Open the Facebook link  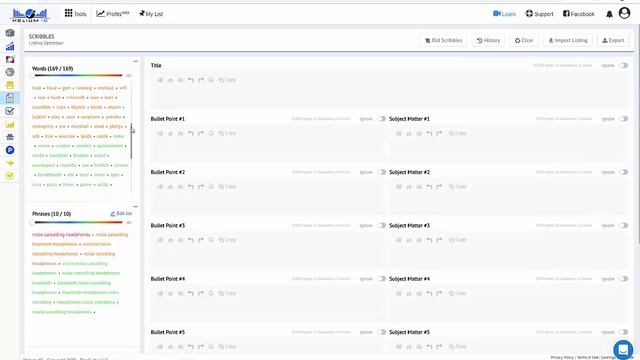coord(578,14)
